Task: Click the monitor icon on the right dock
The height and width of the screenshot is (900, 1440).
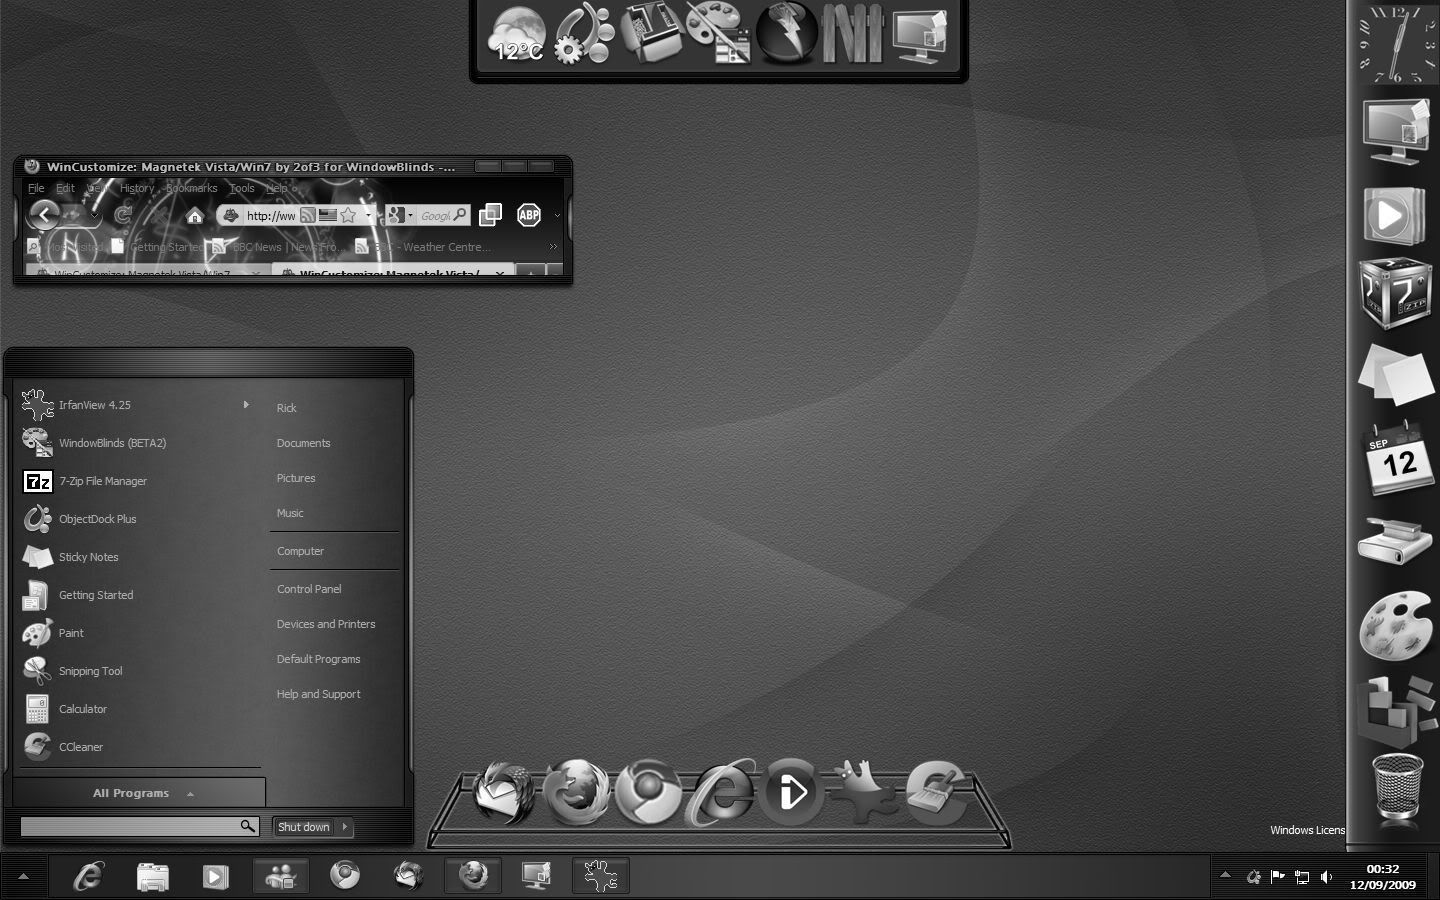Action: pos(1396,131)
